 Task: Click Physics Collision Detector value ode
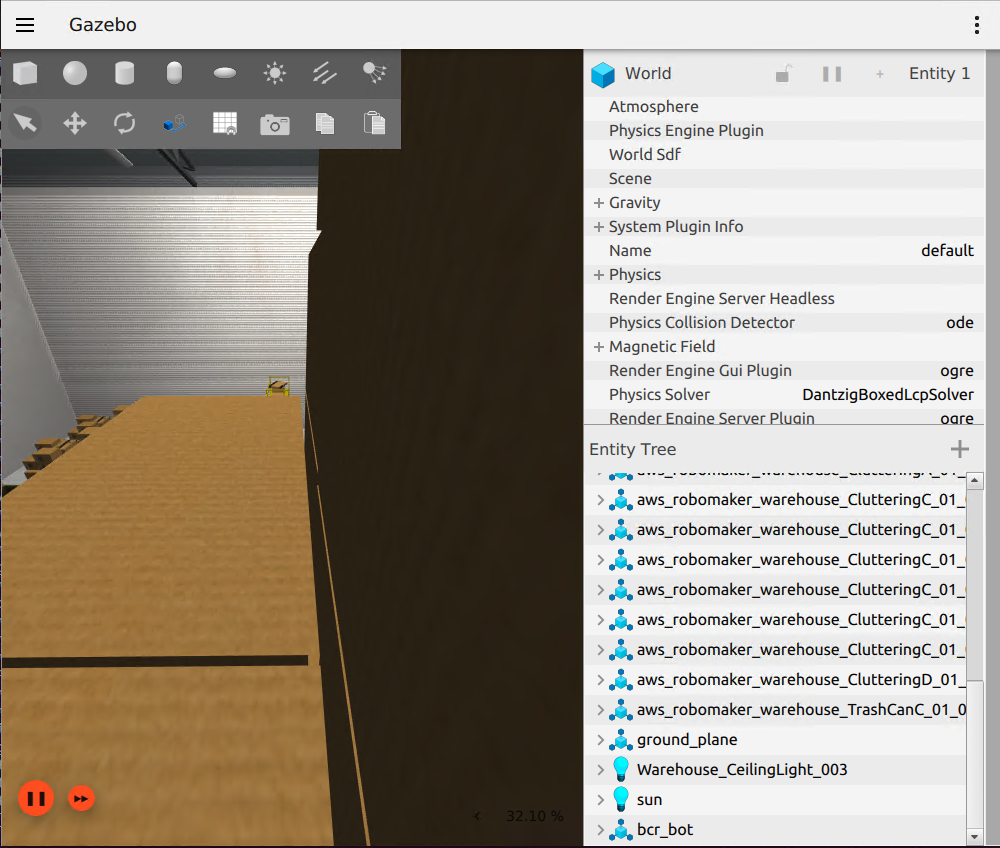click(x=960, y=323)
